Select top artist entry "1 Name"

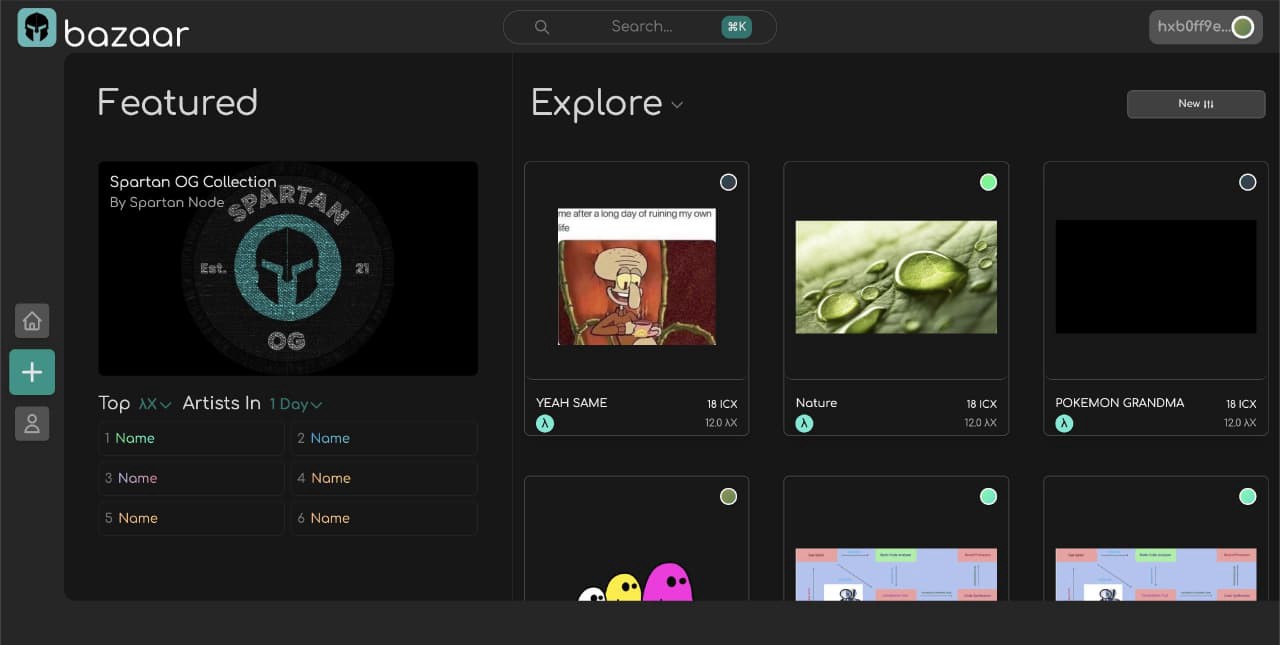[x=191, y=438]
